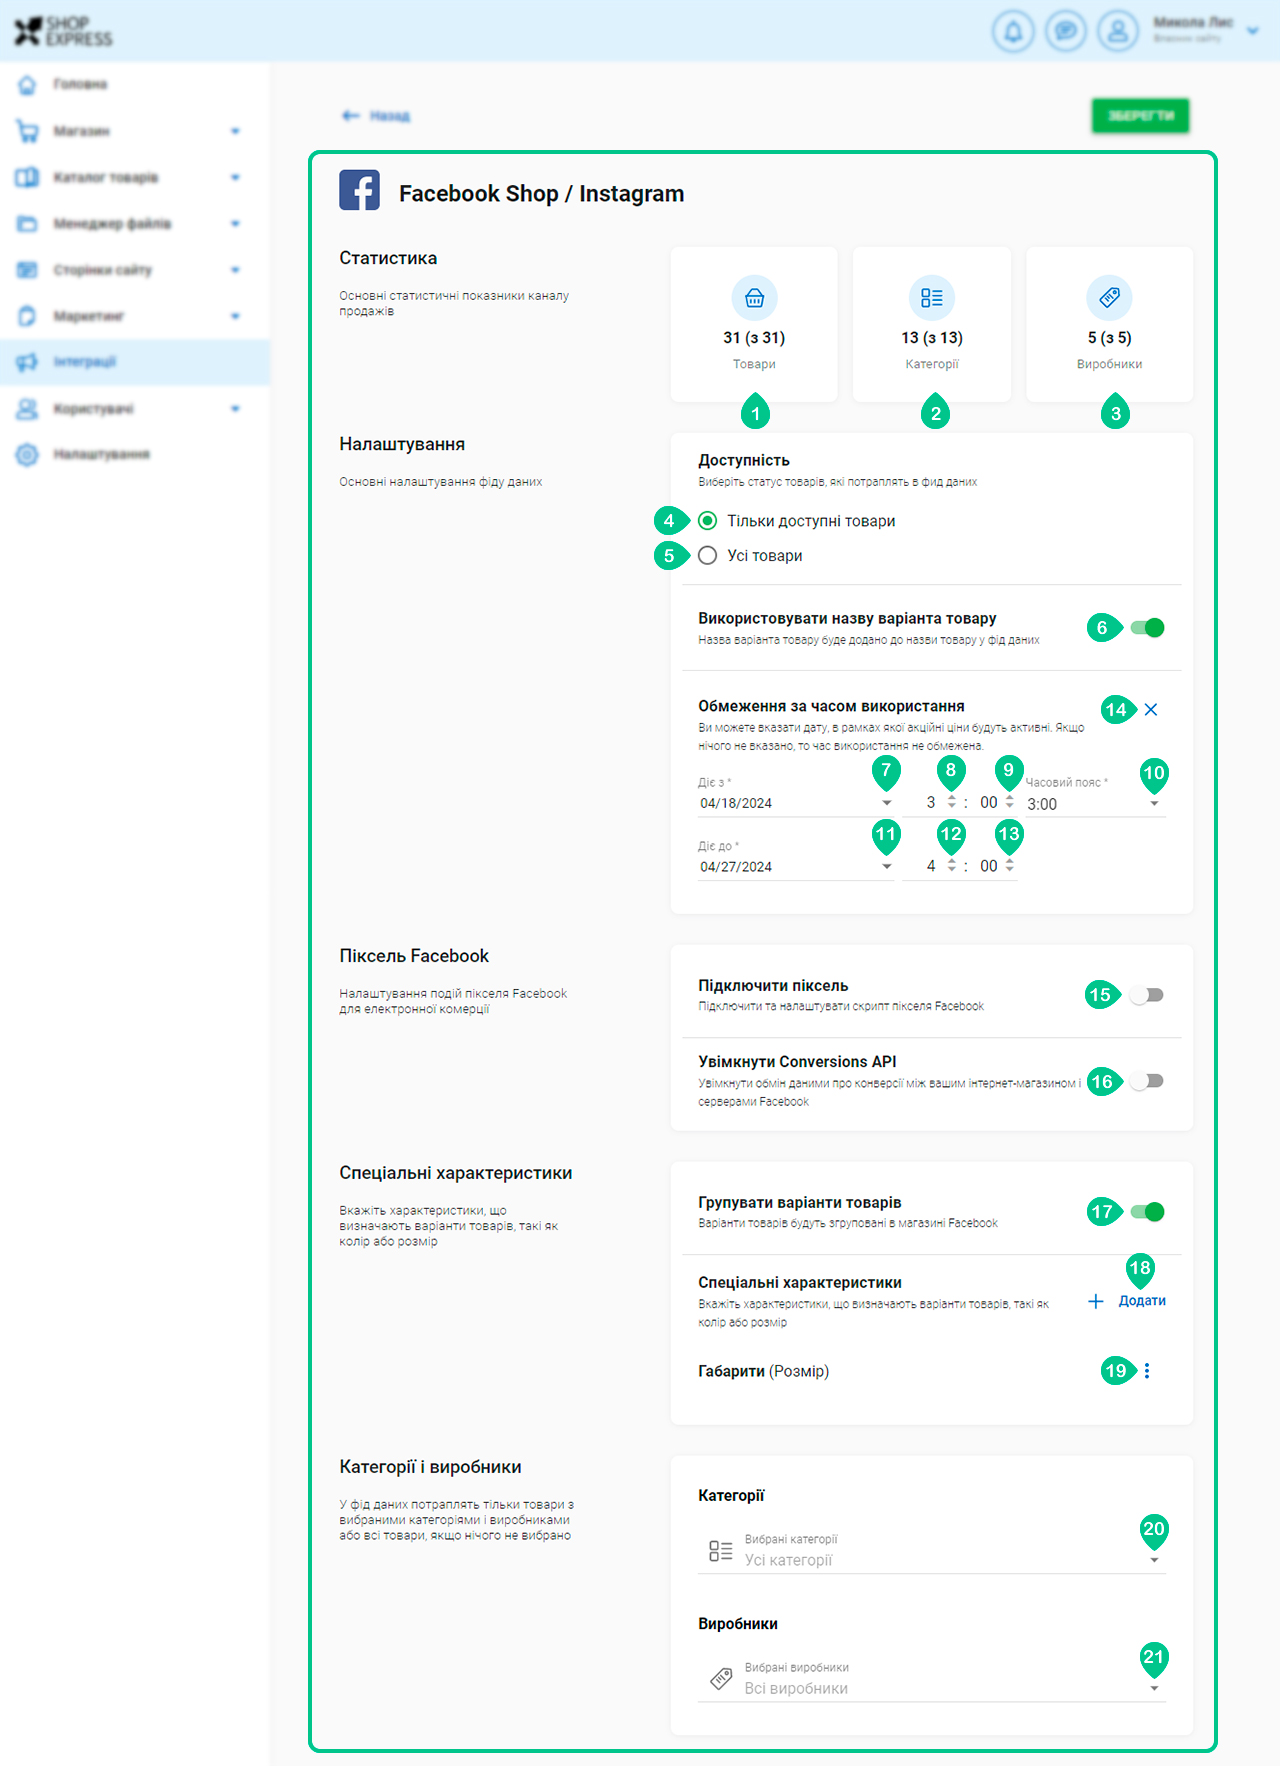
Task: Open the Вибрані виробники dropdown arrow
Action: point(1154,1688)
